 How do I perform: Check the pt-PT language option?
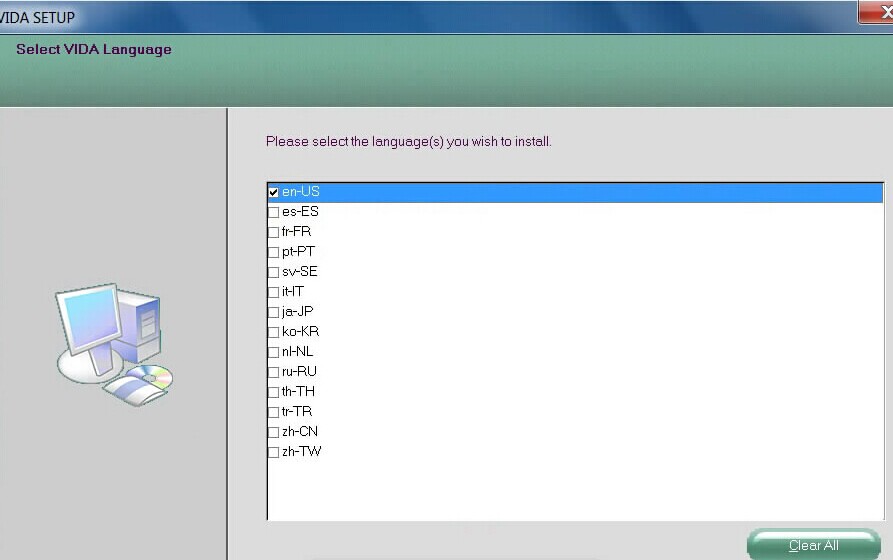[x=273, y=252]
